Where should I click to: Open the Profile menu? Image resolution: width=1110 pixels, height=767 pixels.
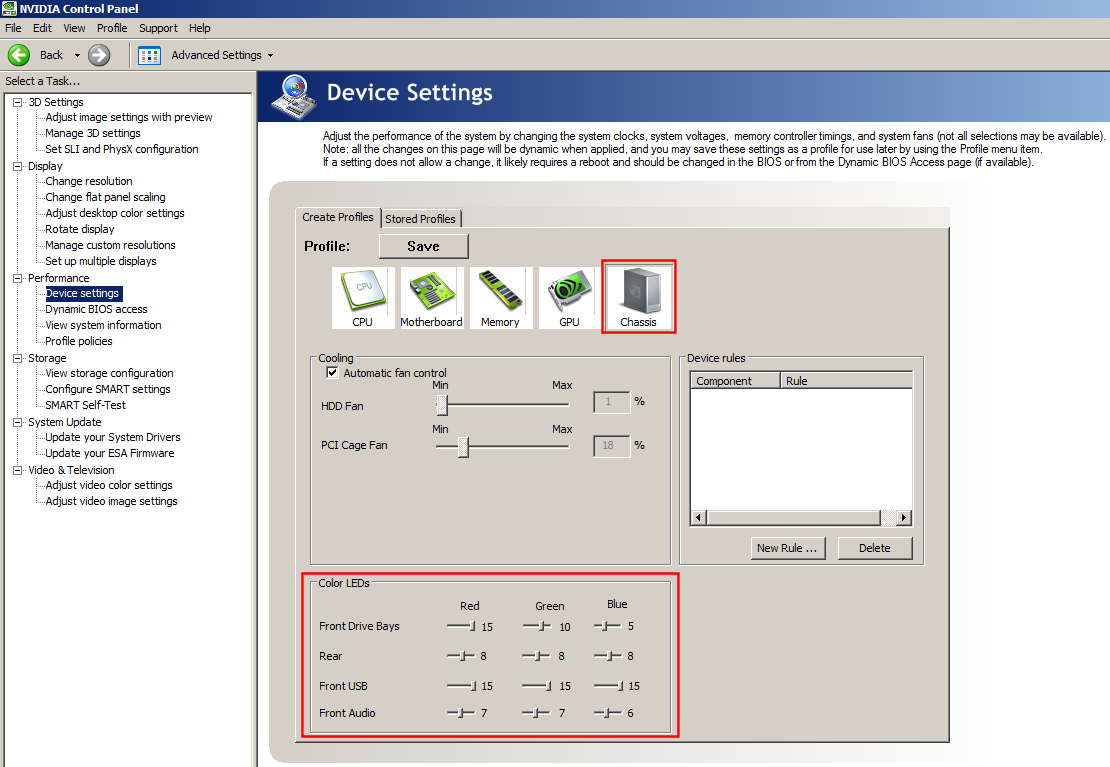click(112, 28)
